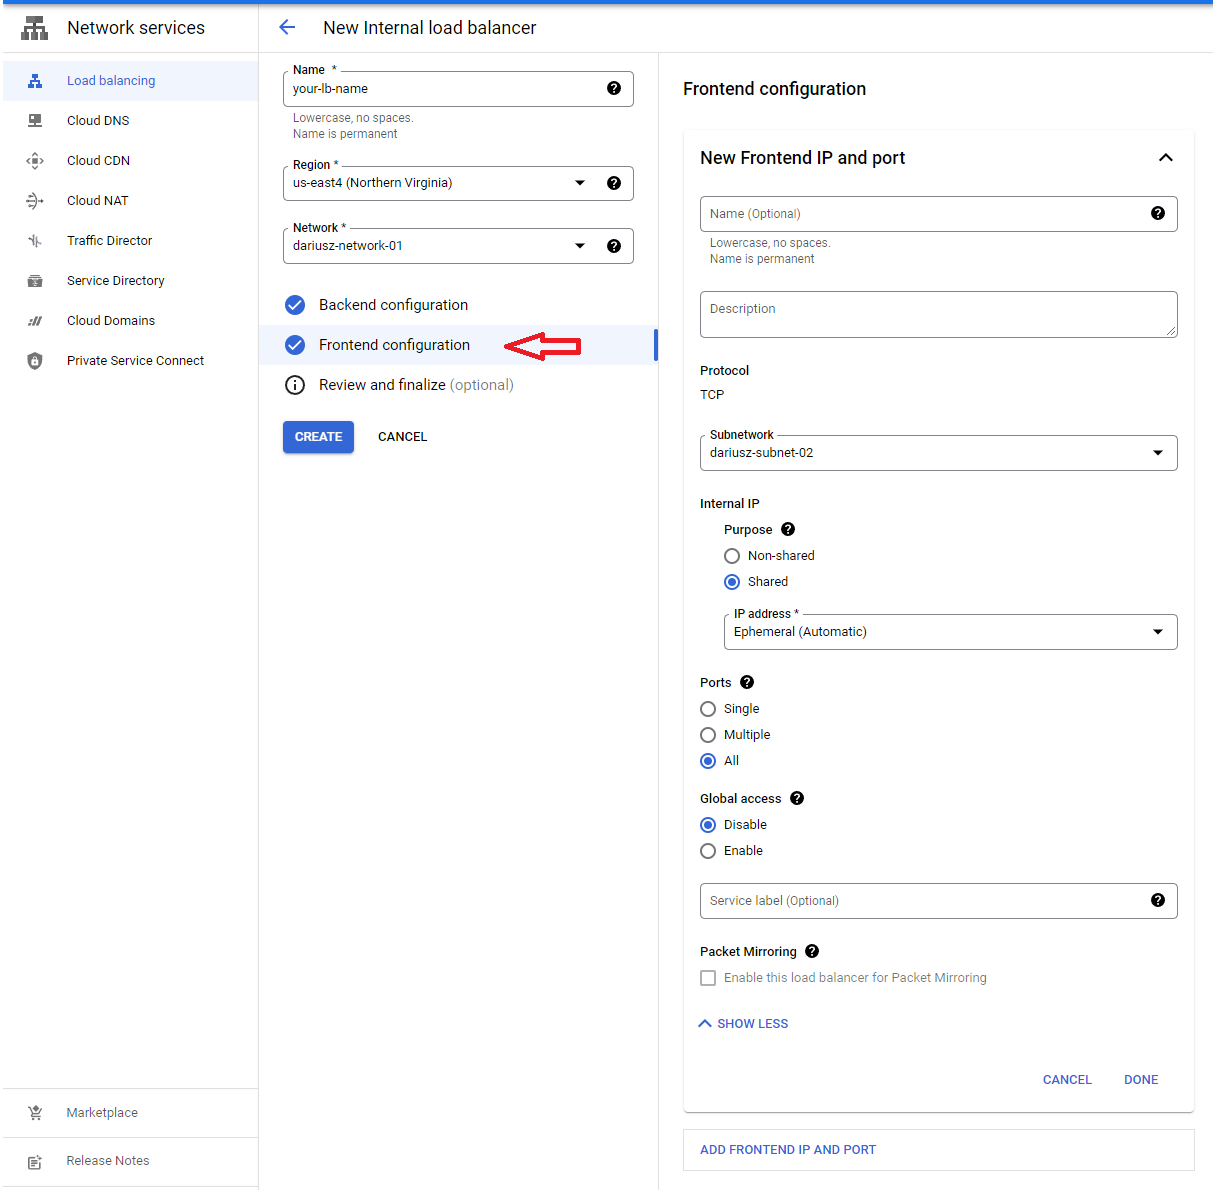
Task: Collapse the New Frontend IP and port panel
Action: (x=1166, y=158)
